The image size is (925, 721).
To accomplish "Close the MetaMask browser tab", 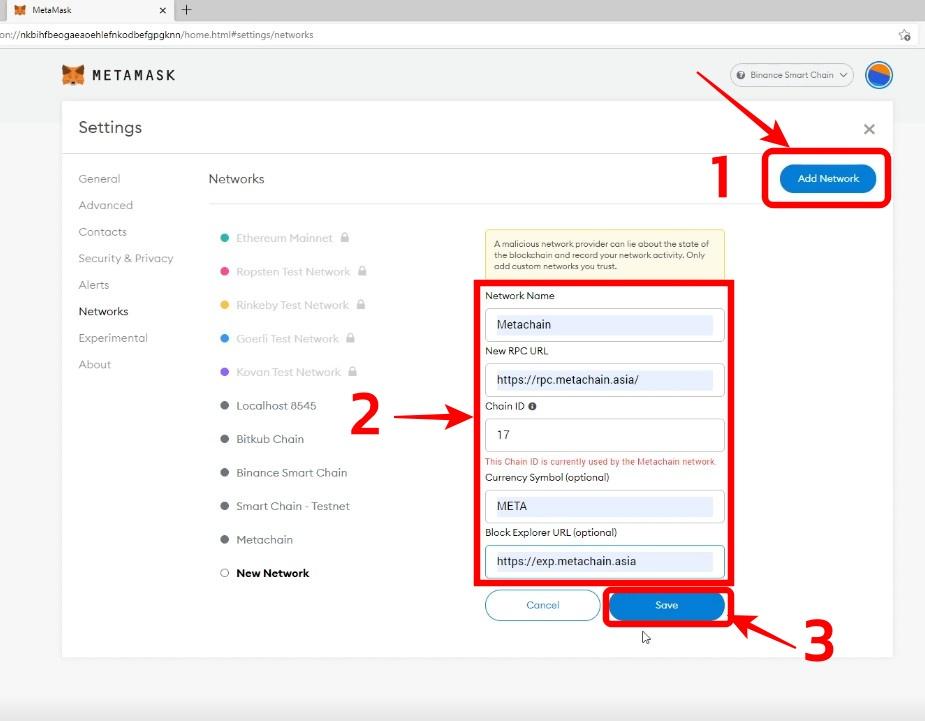I will pyautogui.click(x=163, y=10).
